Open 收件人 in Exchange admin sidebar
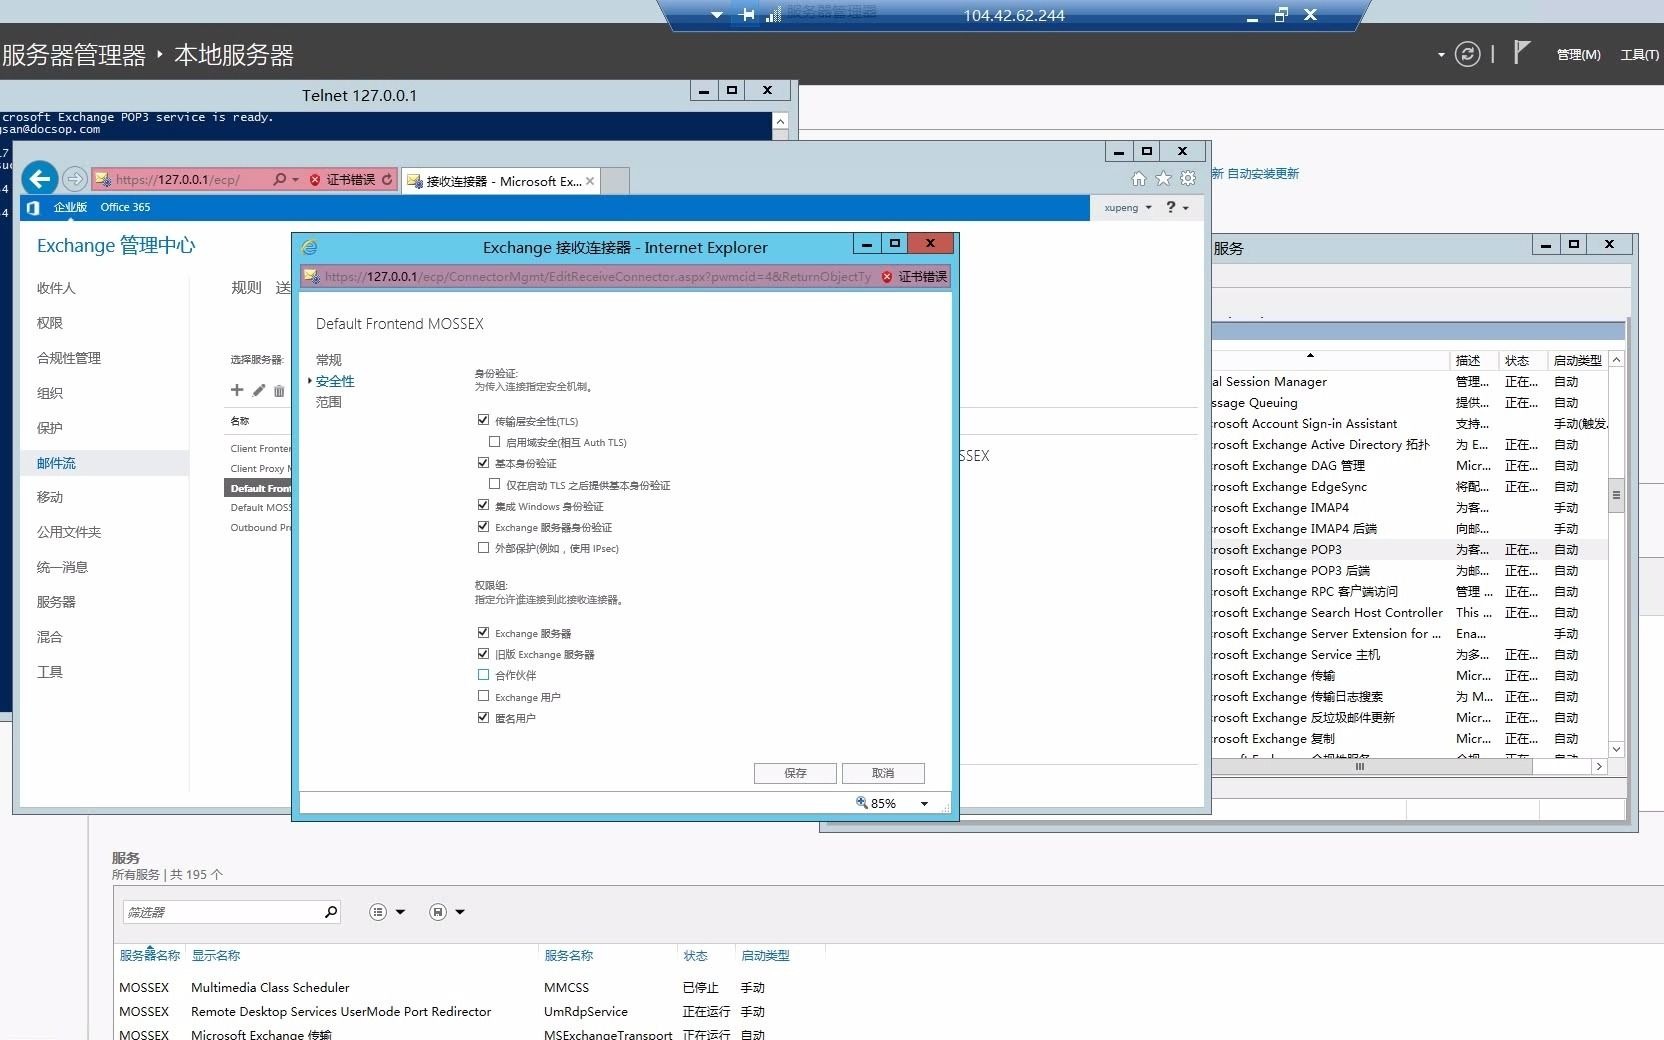This screenshot has height=1040, width=1664. (x=56, y=288)
